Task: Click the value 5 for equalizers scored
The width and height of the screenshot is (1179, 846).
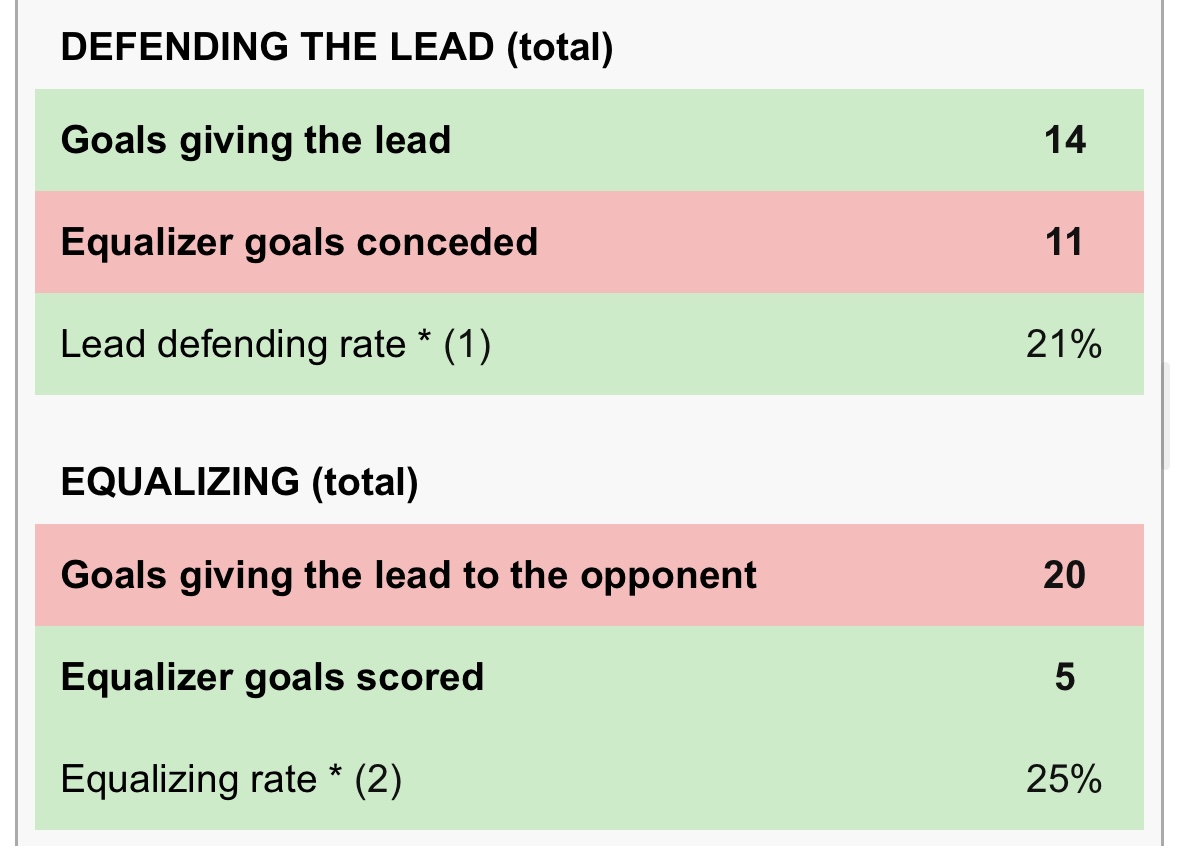Action: (x=1065, y=677)
